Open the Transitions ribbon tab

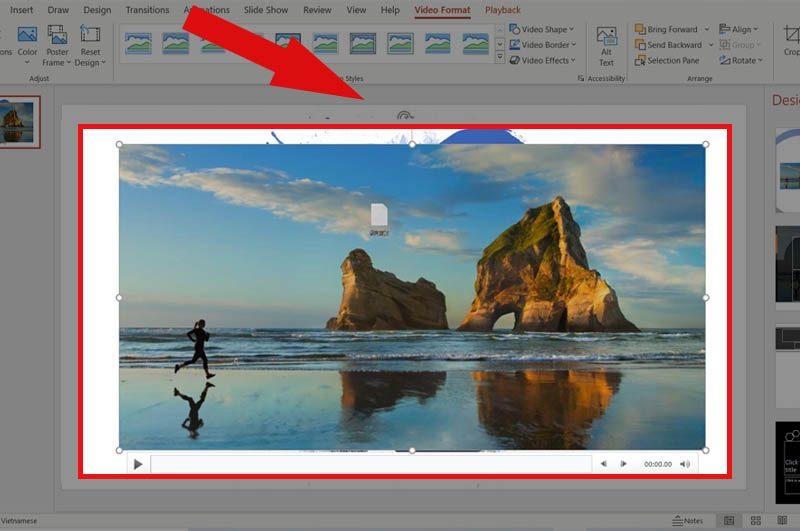point(147,10)
